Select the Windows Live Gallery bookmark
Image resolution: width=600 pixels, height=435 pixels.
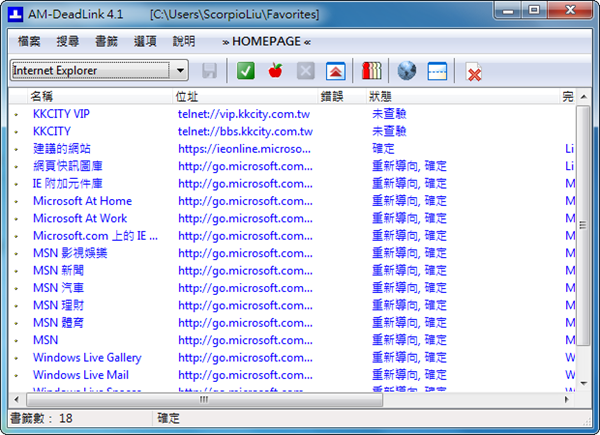(x=87, y=358)
